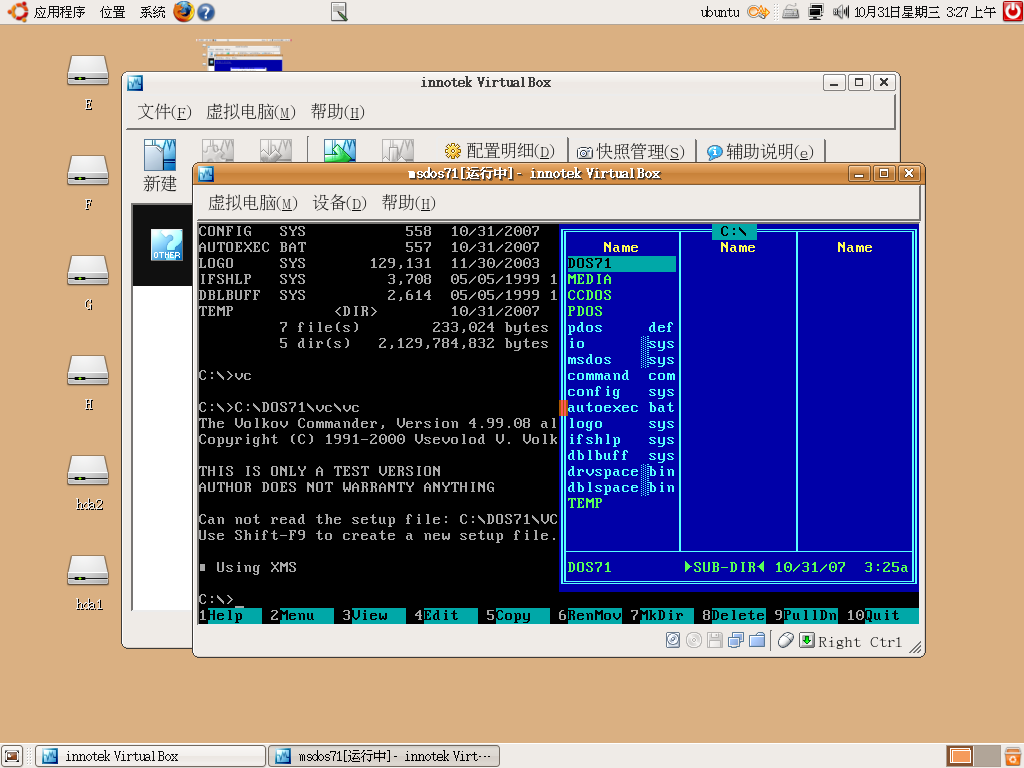Select the hda1 drive desktop icon
Image resolution: width=1024 pixels, height=768 pixels.
tap(88, 582)
